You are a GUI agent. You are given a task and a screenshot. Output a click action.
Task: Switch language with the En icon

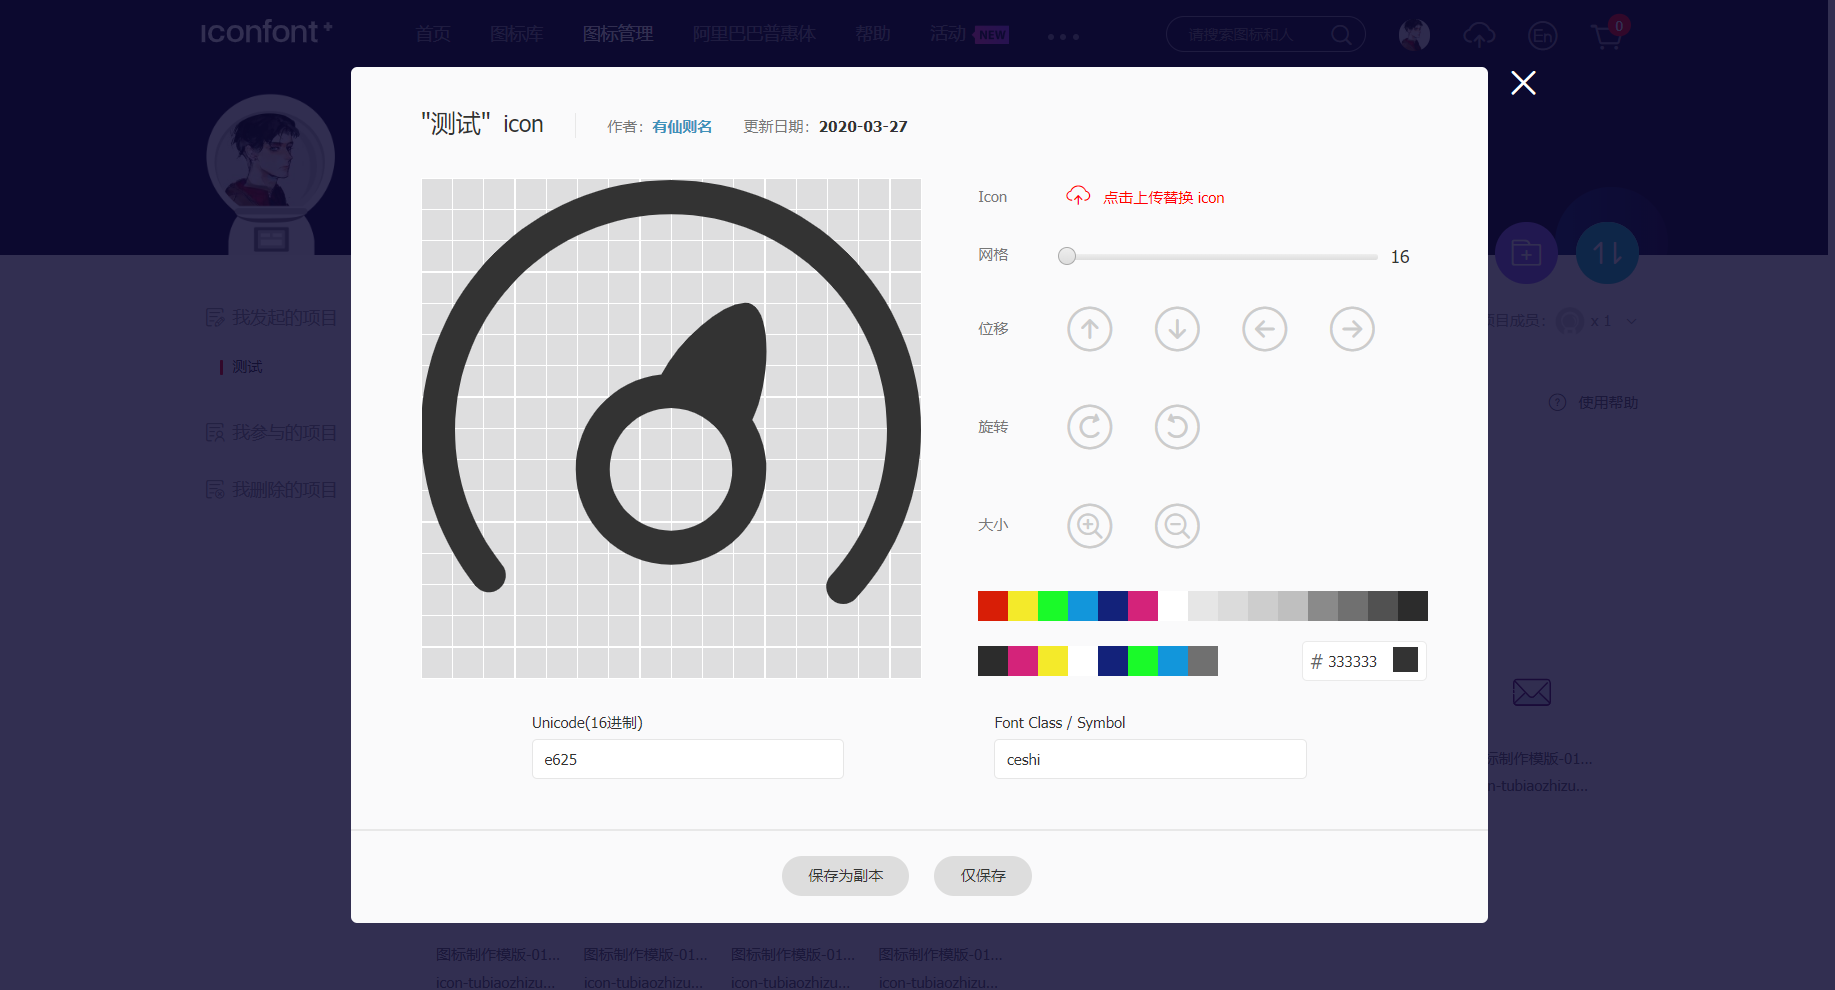tap(1543, 36)
